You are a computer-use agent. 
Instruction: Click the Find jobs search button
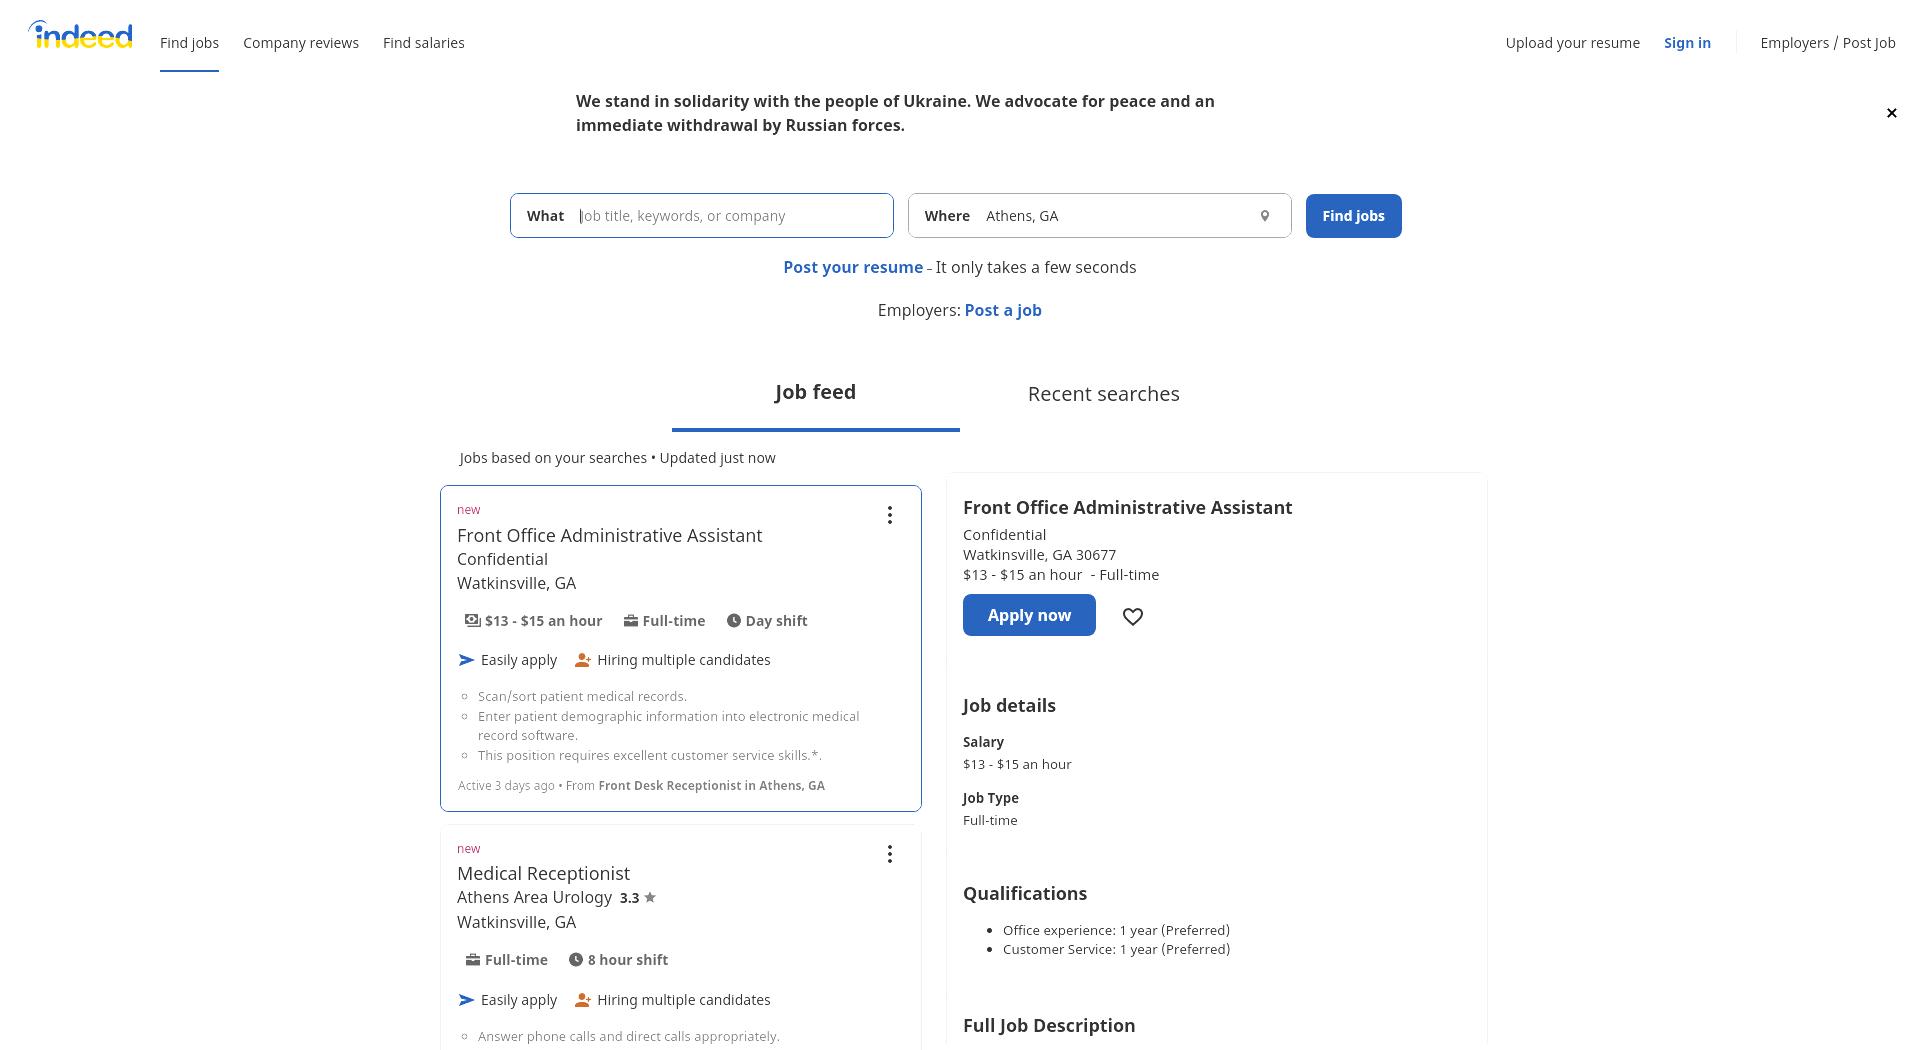pyautogui.click(x=1353, y=216)
